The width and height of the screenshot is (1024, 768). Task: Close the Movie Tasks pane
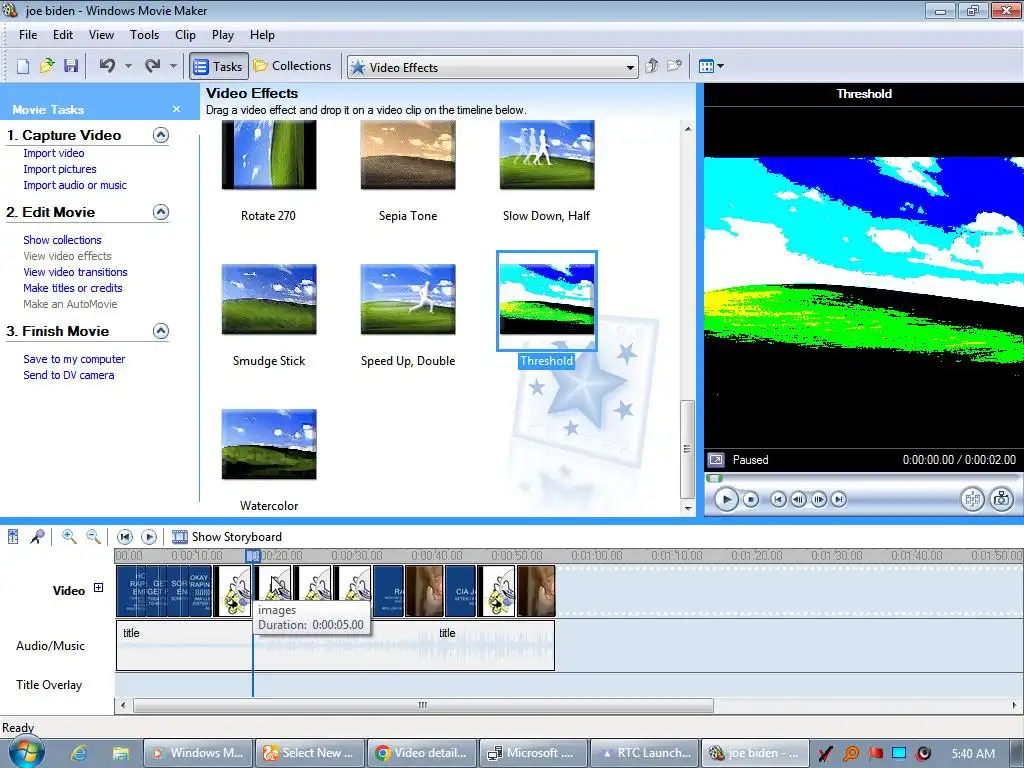[176, 109]
